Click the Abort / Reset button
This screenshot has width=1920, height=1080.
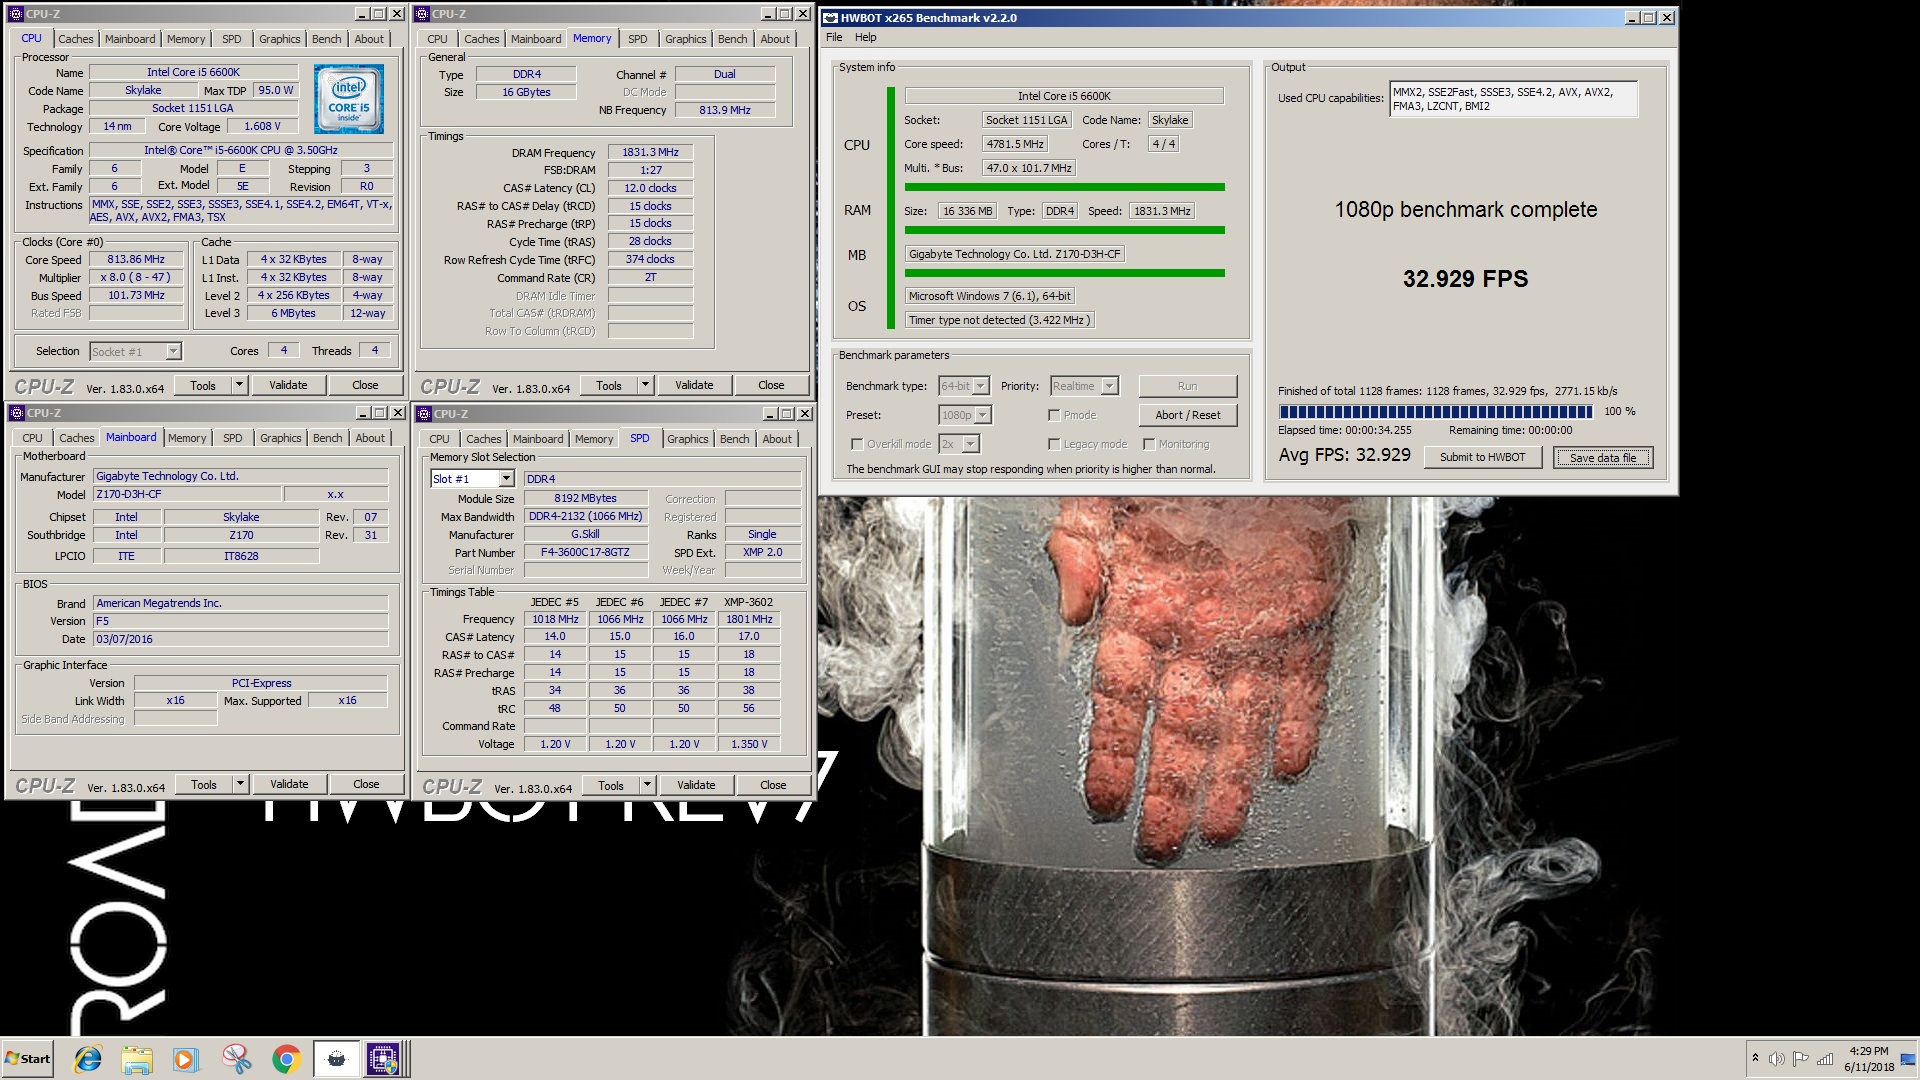pyautogui.click(x=1188, y=415)
